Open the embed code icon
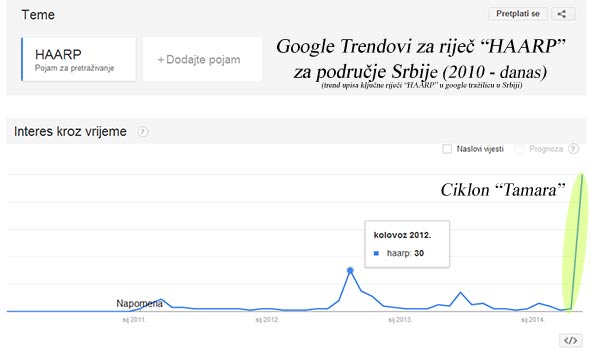 tap(570, 340)
